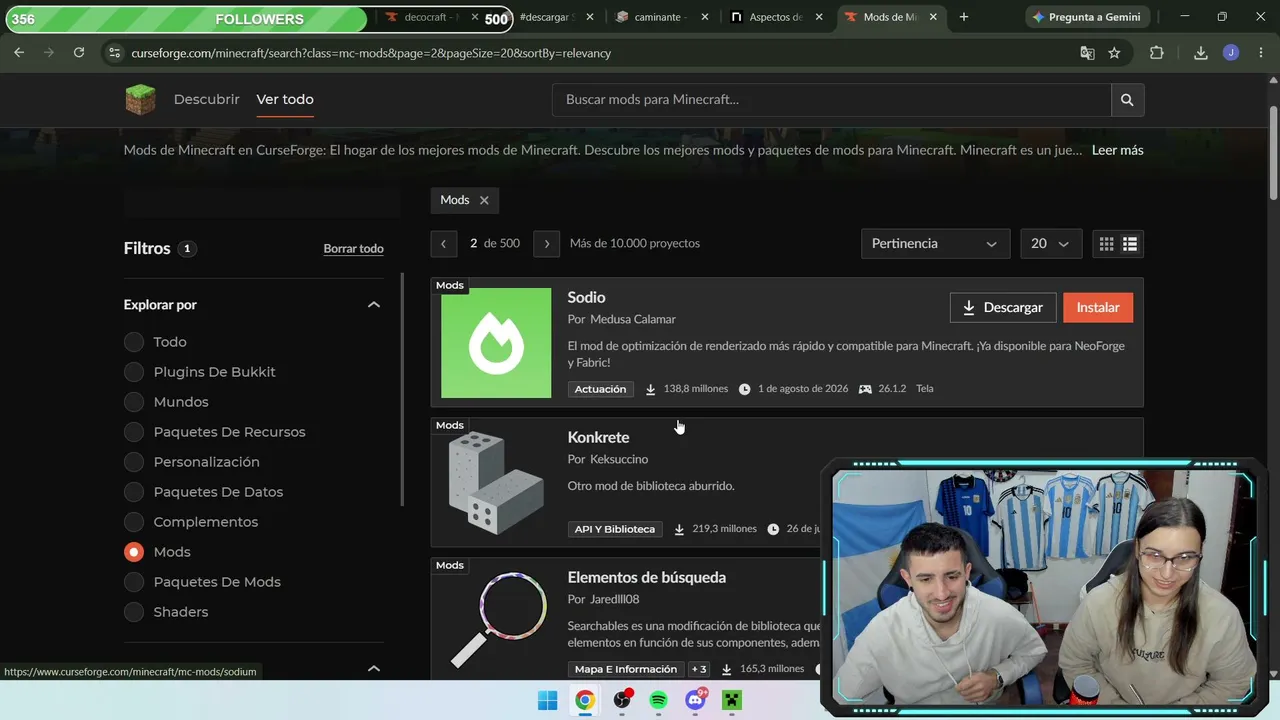Open Minecraft launcher from taskbar
This screenshot has height=720, width=1280.
click(732, 700)
